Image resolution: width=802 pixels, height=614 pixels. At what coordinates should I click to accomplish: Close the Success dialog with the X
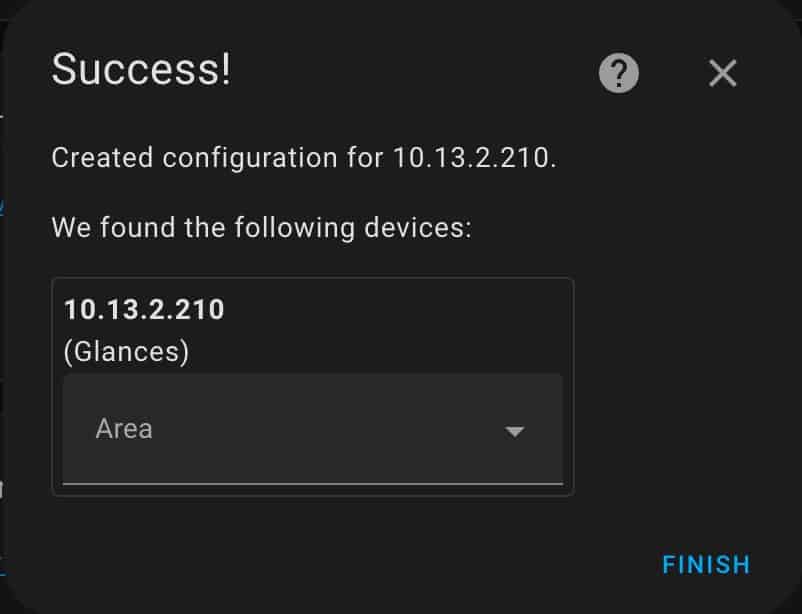[723, 73]
